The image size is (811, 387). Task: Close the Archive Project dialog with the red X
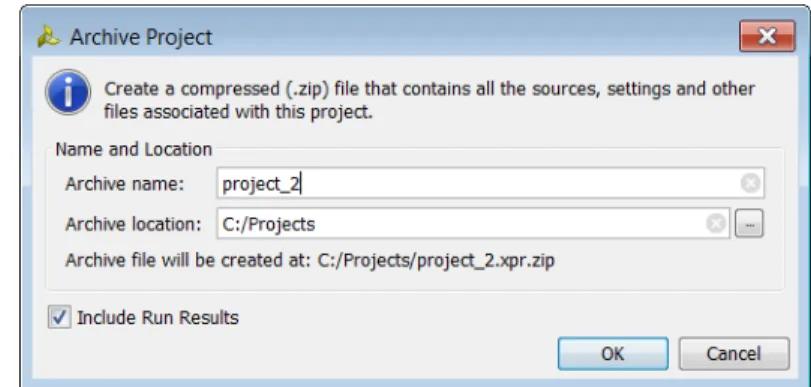pyautogui.click(x=767, y=36)
